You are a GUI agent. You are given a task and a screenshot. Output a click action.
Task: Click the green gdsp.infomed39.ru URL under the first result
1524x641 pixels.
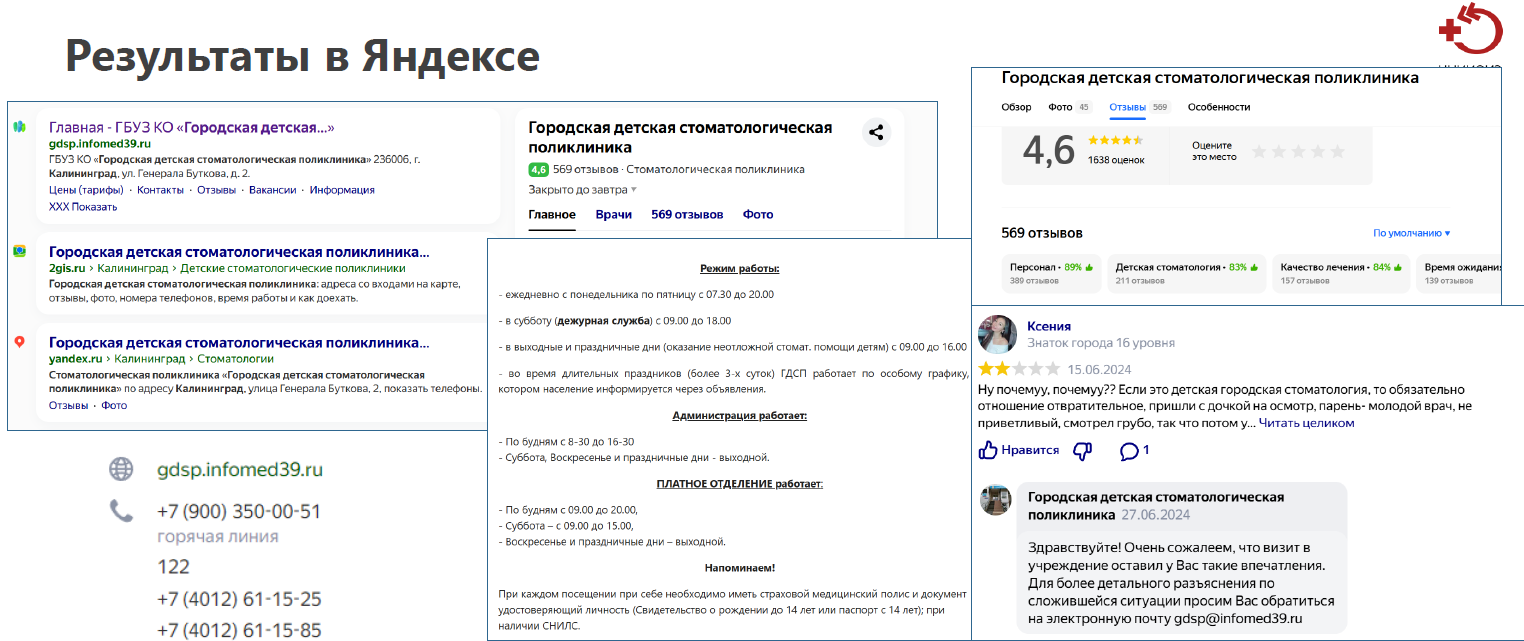click(x=100, y=144)
